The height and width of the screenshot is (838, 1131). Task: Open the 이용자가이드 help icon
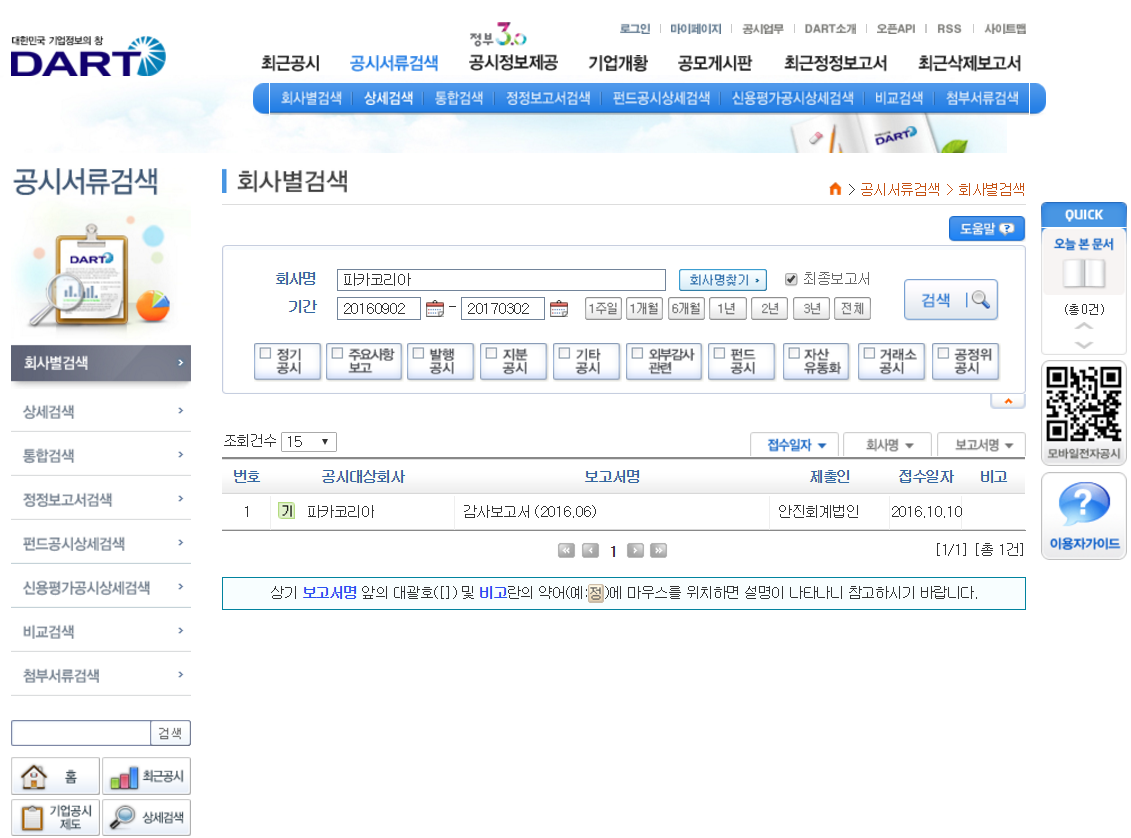(1083, 505)
